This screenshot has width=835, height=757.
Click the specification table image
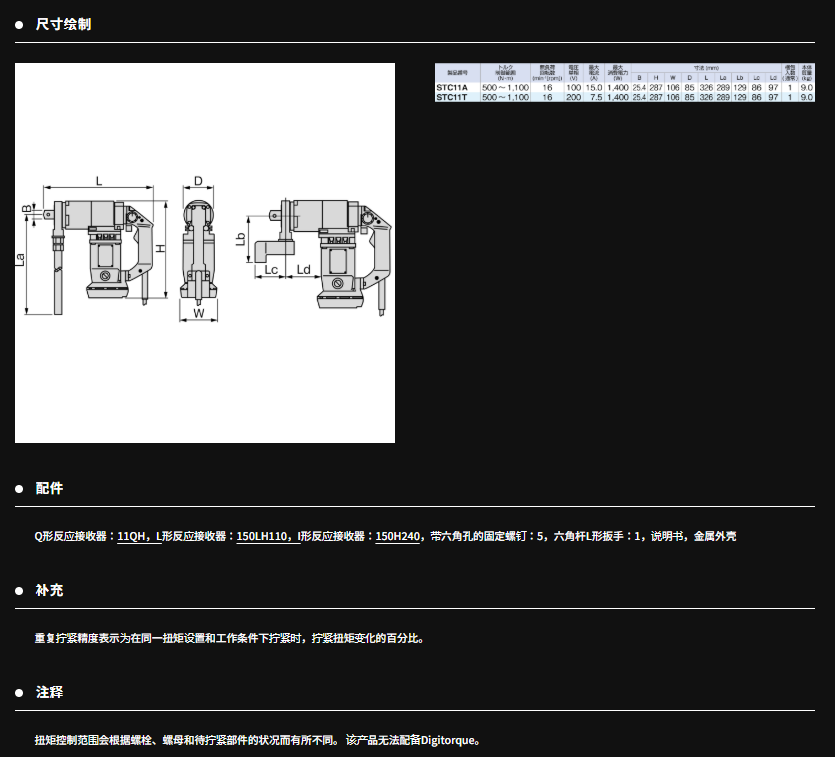[625, 82]
